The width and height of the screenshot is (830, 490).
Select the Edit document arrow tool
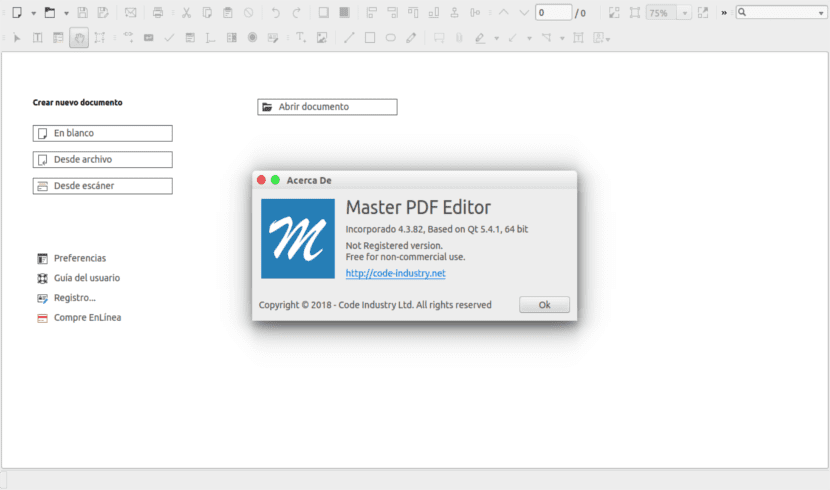point(17,38)
